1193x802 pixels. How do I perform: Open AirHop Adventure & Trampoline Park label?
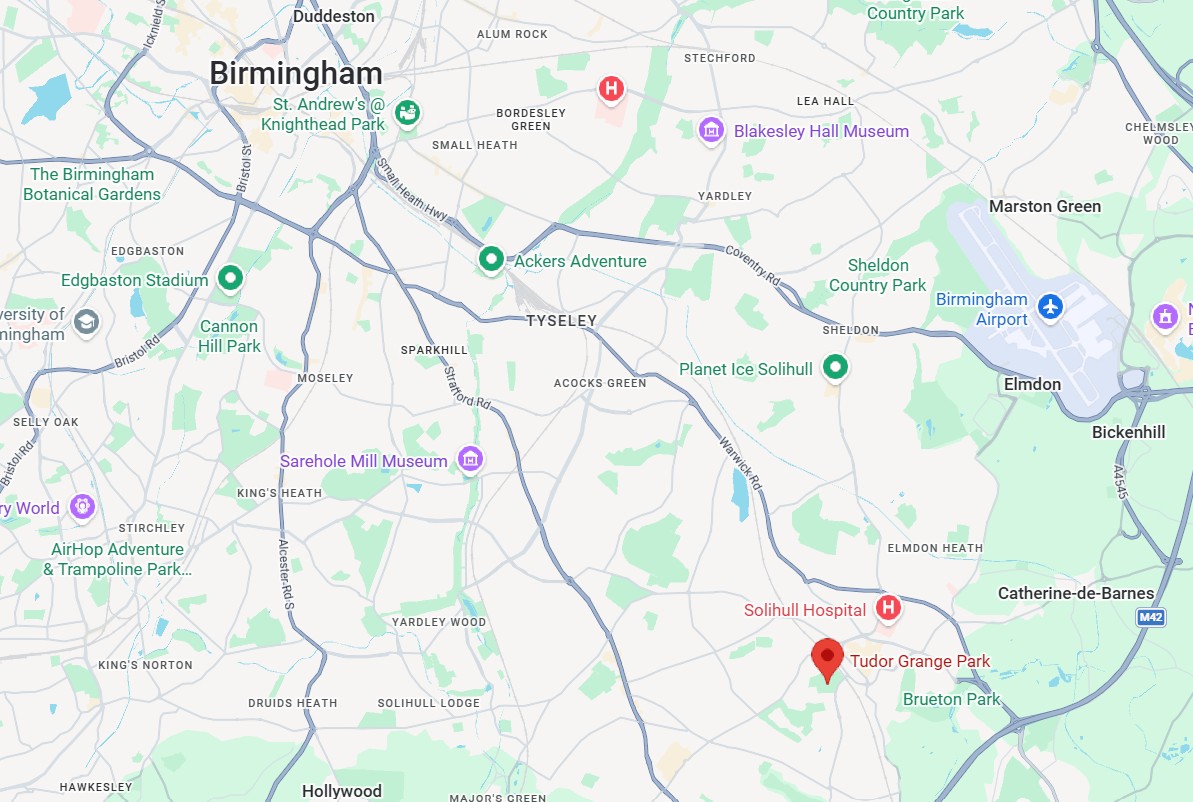(x=117, y=559)
